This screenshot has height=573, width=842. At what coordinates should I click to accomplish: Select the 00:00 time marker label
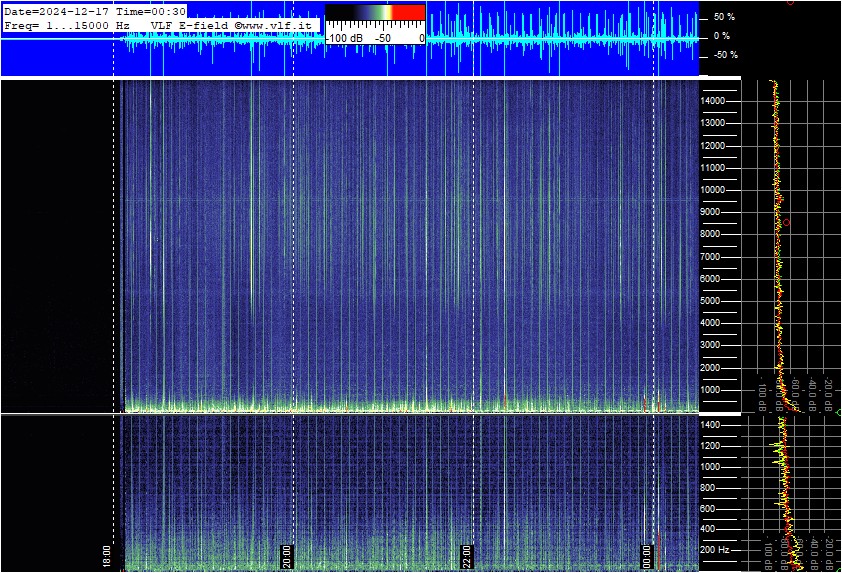647,556
